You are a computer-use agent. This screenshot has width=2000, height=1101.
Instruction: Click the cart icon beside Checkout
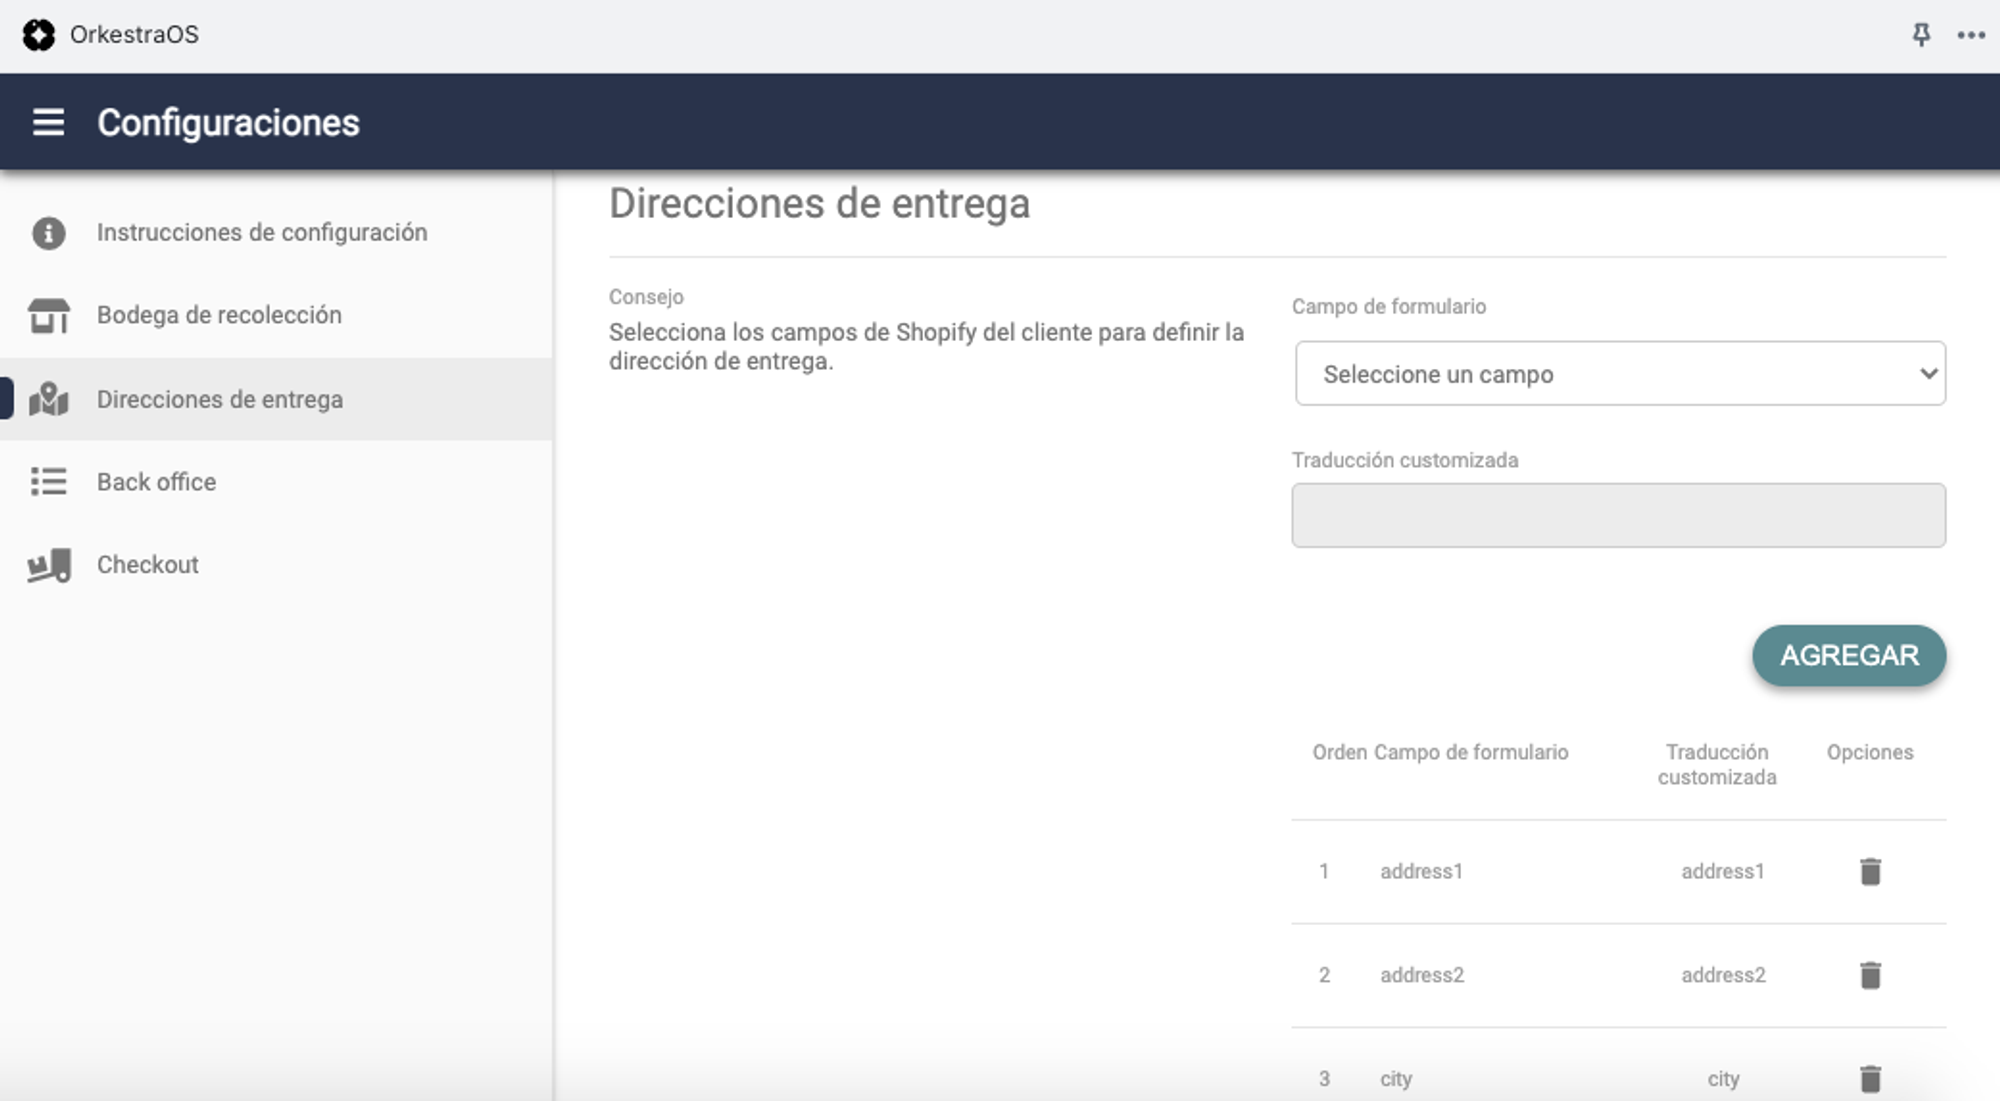coord(48,565)
